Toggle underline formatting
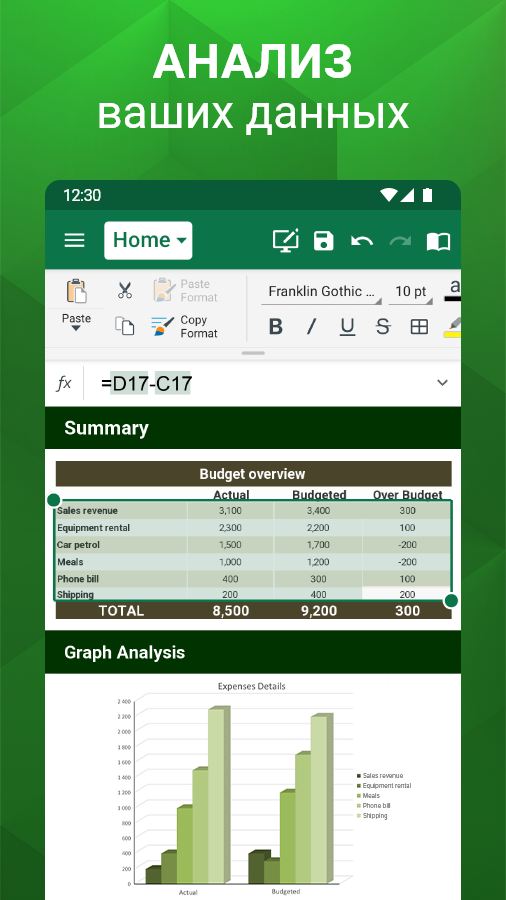 (347, 327)
